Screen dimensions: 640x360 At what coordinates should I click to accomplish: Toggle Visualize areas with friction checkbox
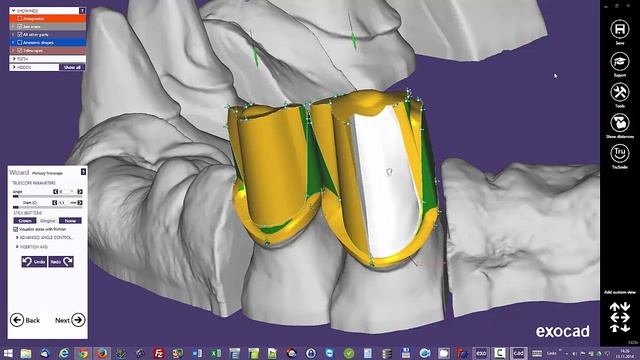coord(16,229)
